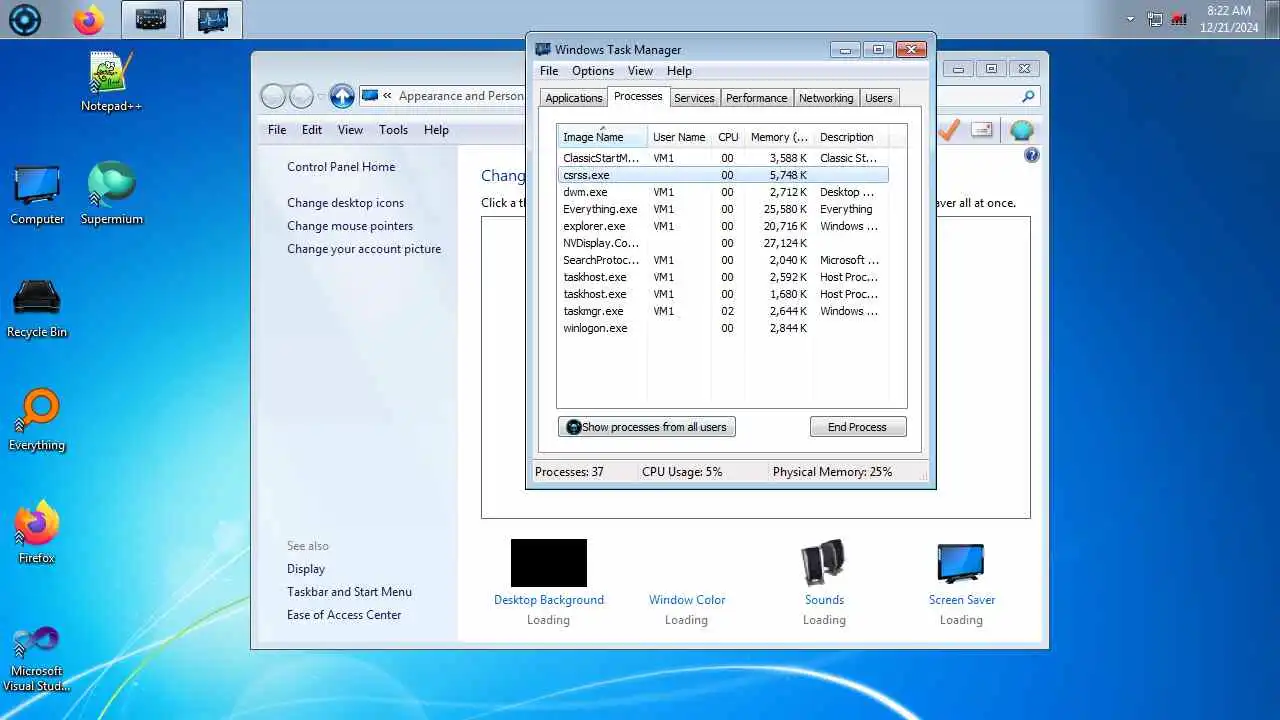Open Change mouse pointers link
The image size is (1280, 720).
point(350,226)
